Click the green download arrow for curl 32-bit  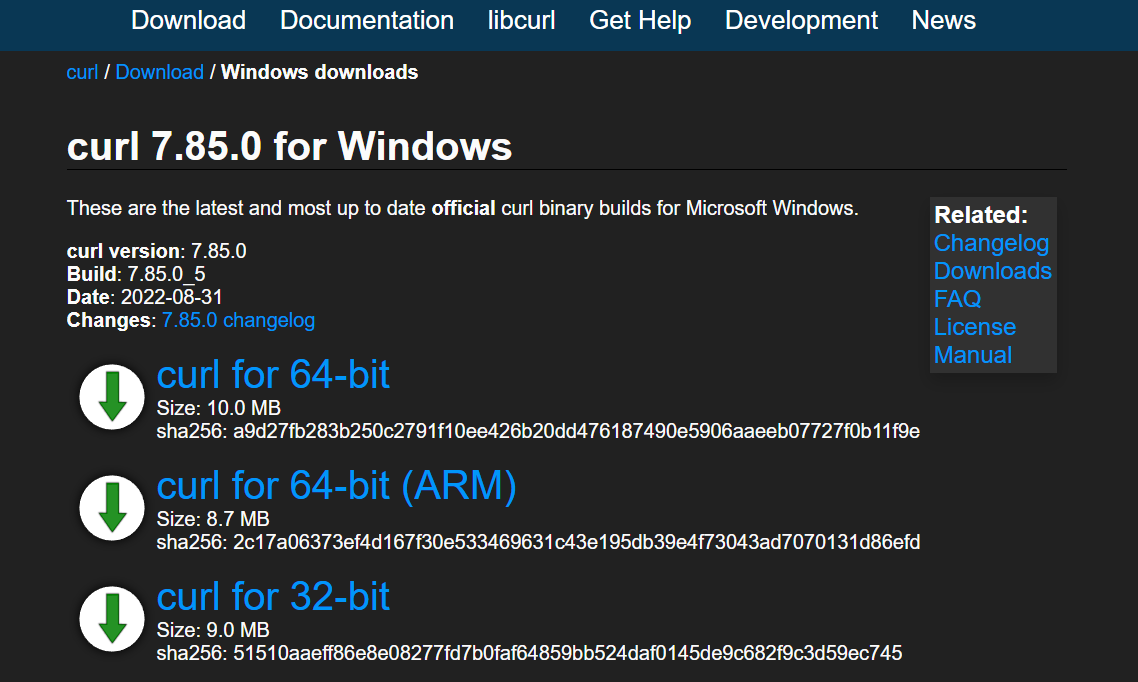112,619
